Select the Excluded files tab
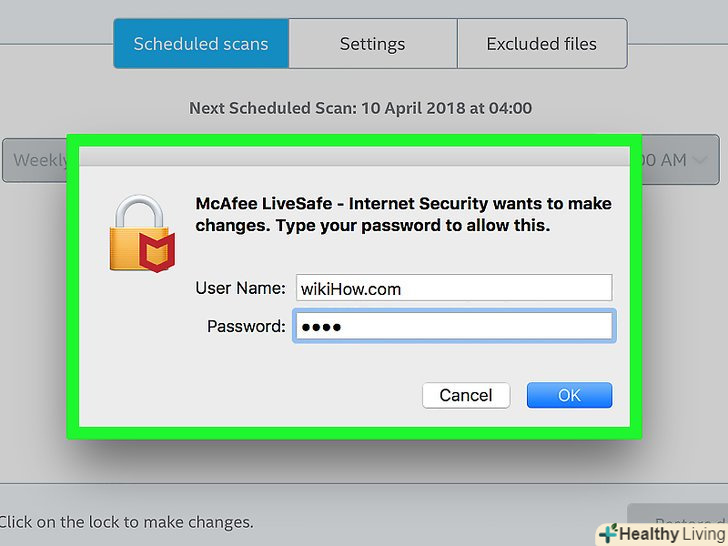 tap(541, 44)
